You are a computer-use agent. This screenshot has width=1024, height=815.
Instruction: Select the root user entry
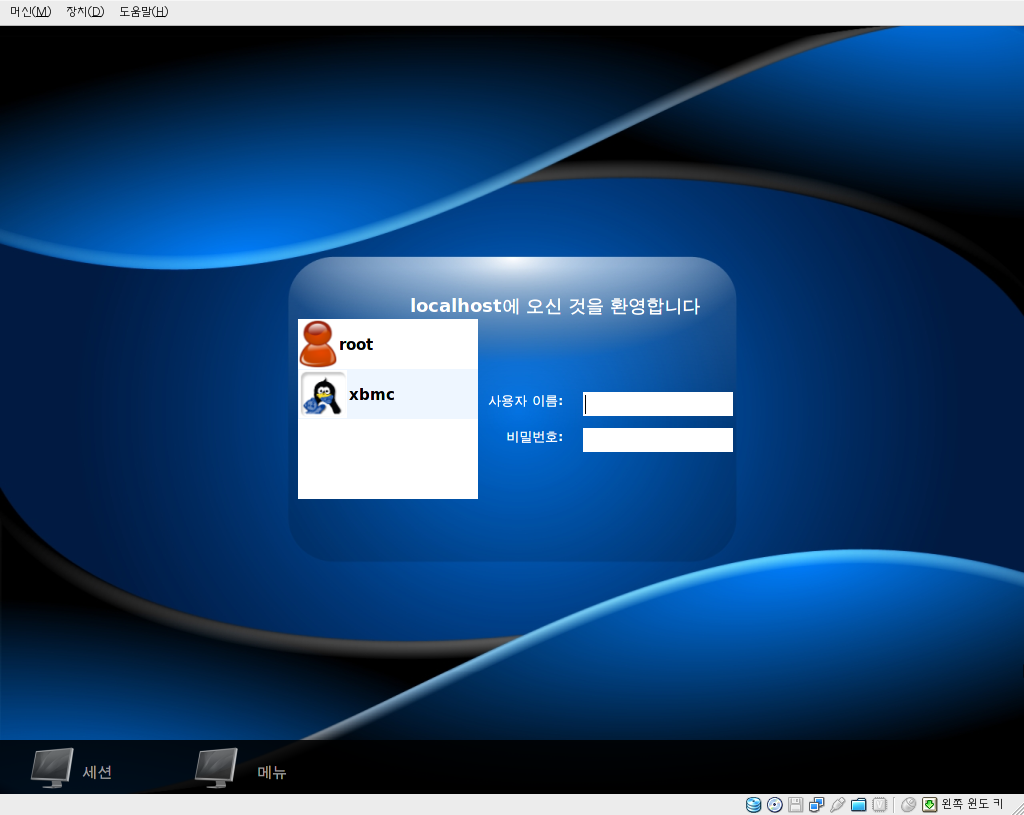pyautogui.click(x=388, y=344)
